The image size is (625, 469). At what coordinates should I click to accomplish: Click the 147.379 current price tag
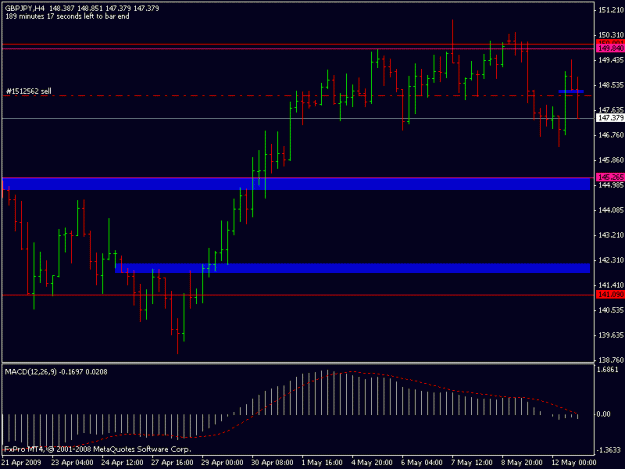(610, 118)
